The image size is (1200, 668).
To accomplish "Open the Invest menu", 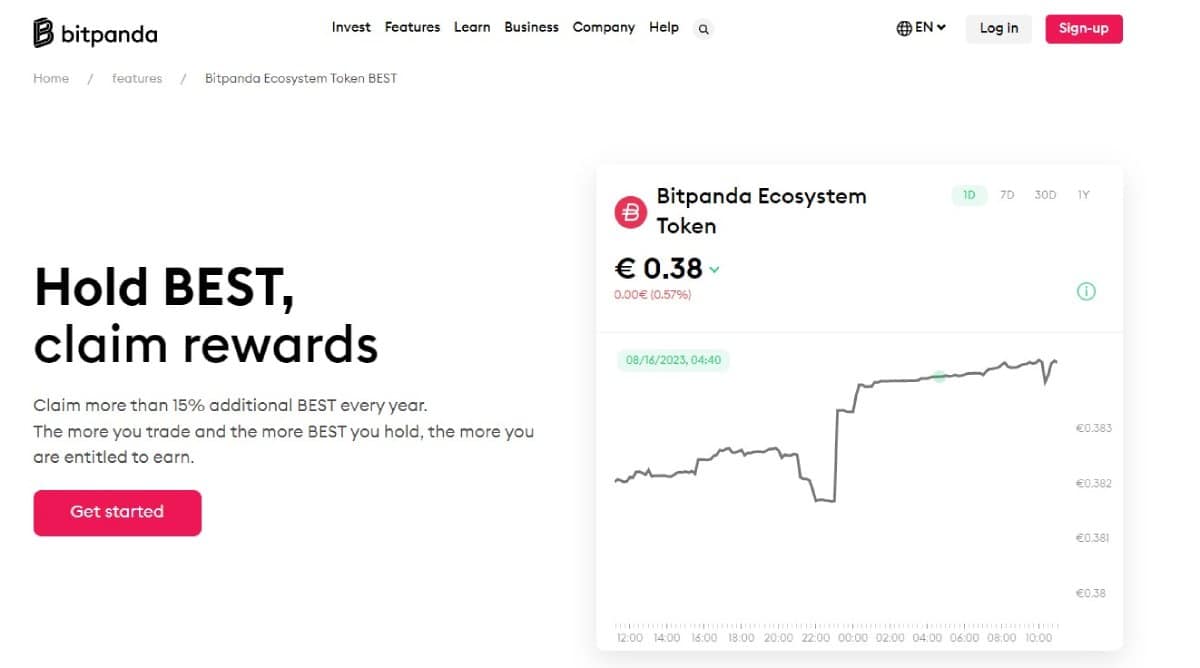I will pos(351,27).
